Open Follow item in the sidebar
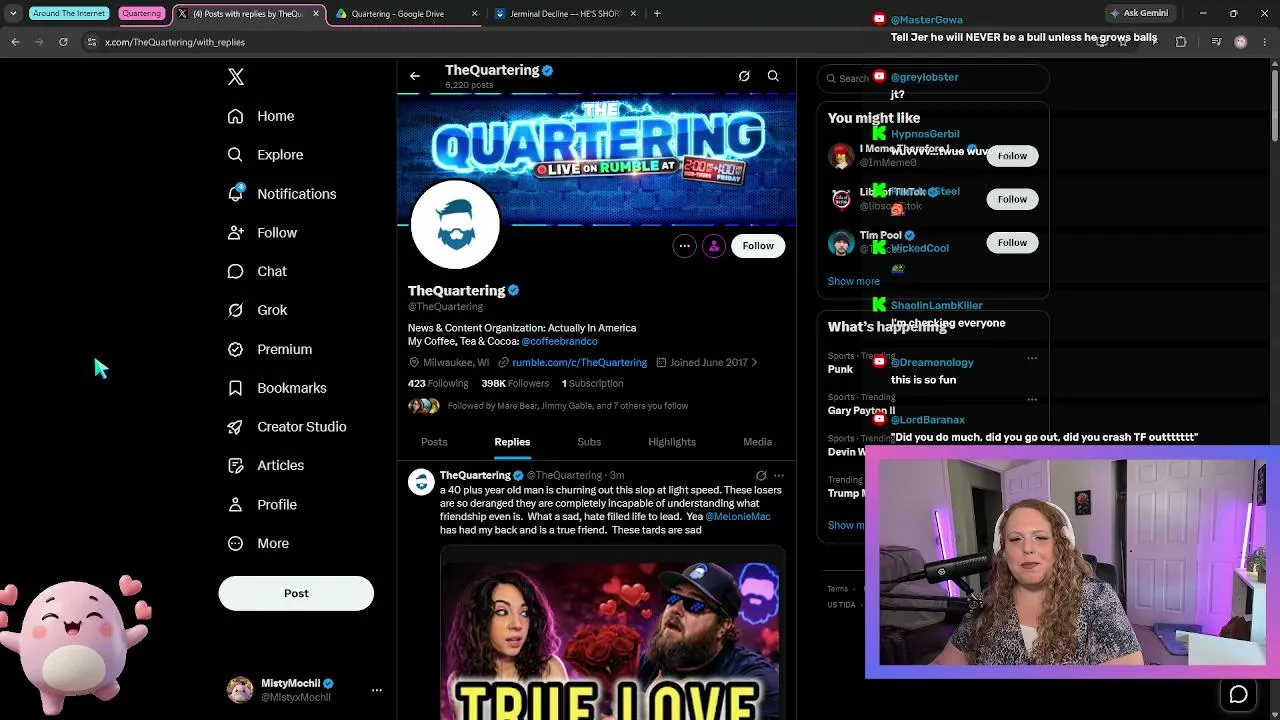Viewport: 1280px width, 720px height. (x=262, y=233)
